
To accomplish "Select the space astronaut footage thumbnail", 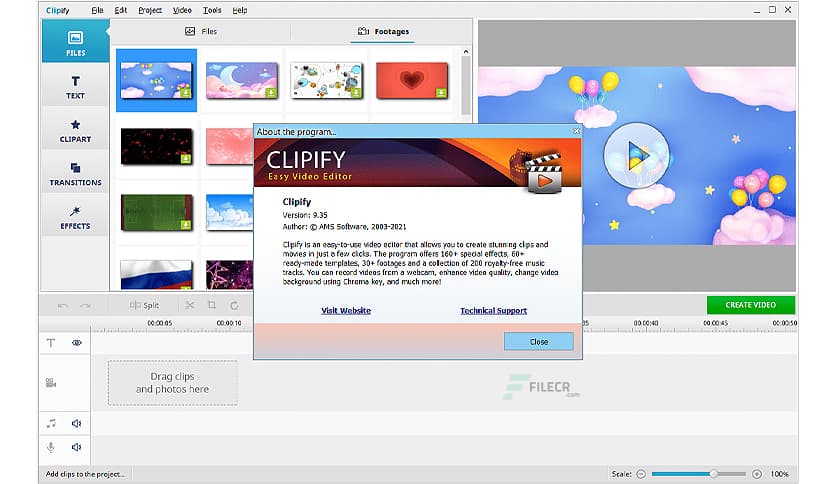I will [327, 80].
